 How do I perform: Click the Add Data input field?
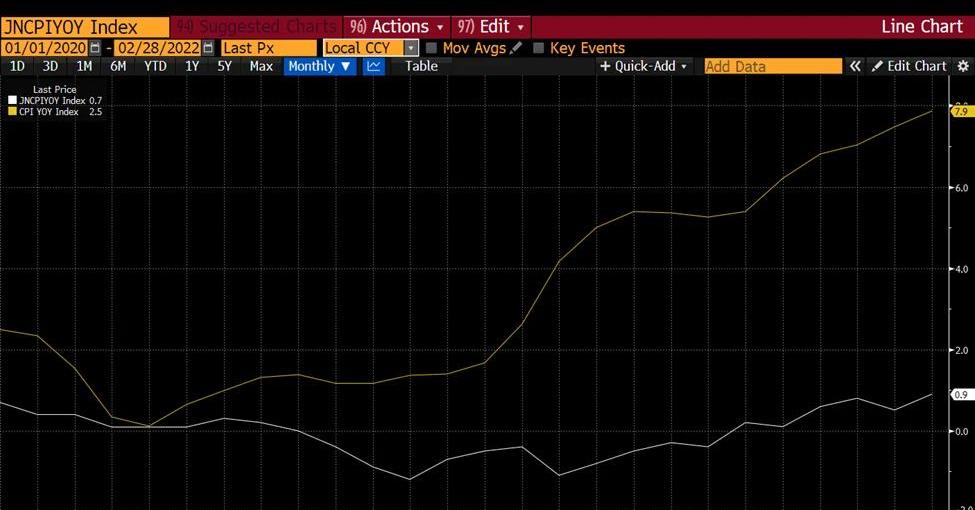tap(772, 66)
